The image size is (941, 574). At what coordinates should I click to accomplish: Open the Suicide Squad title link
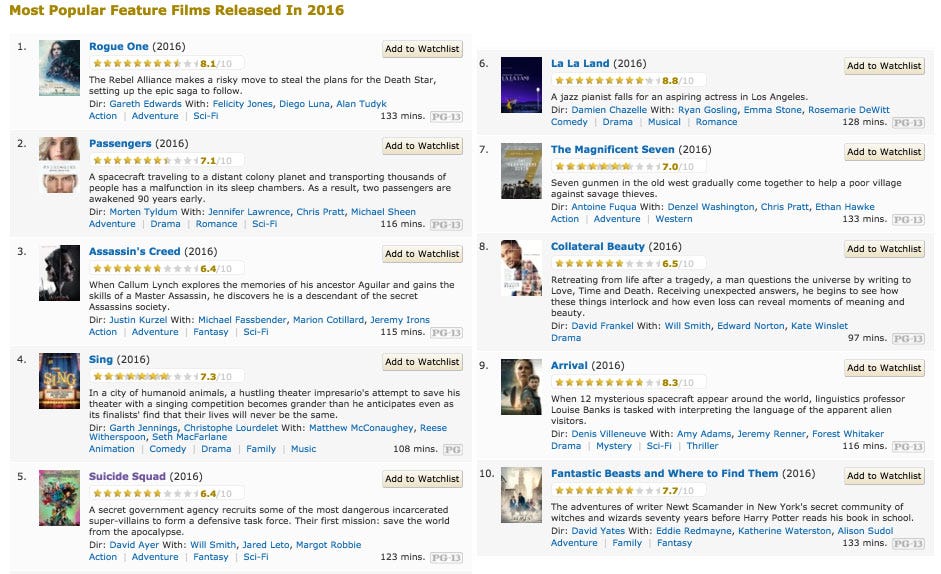point(127,476)
